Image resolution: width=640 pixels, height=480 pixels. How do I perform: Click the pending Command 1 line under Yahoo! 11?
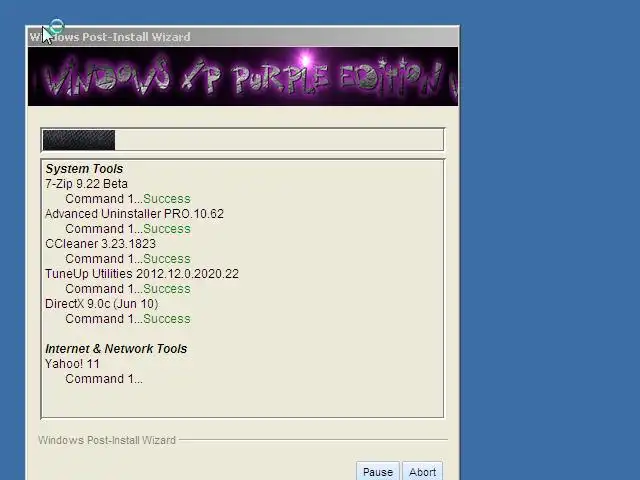[x=104, y=379]
